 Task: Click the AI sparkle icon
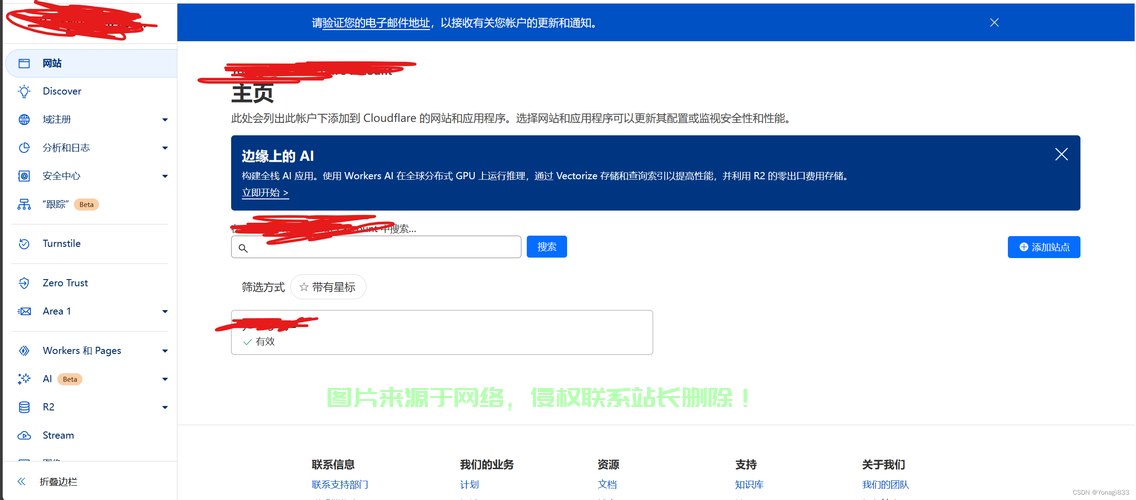24,379
